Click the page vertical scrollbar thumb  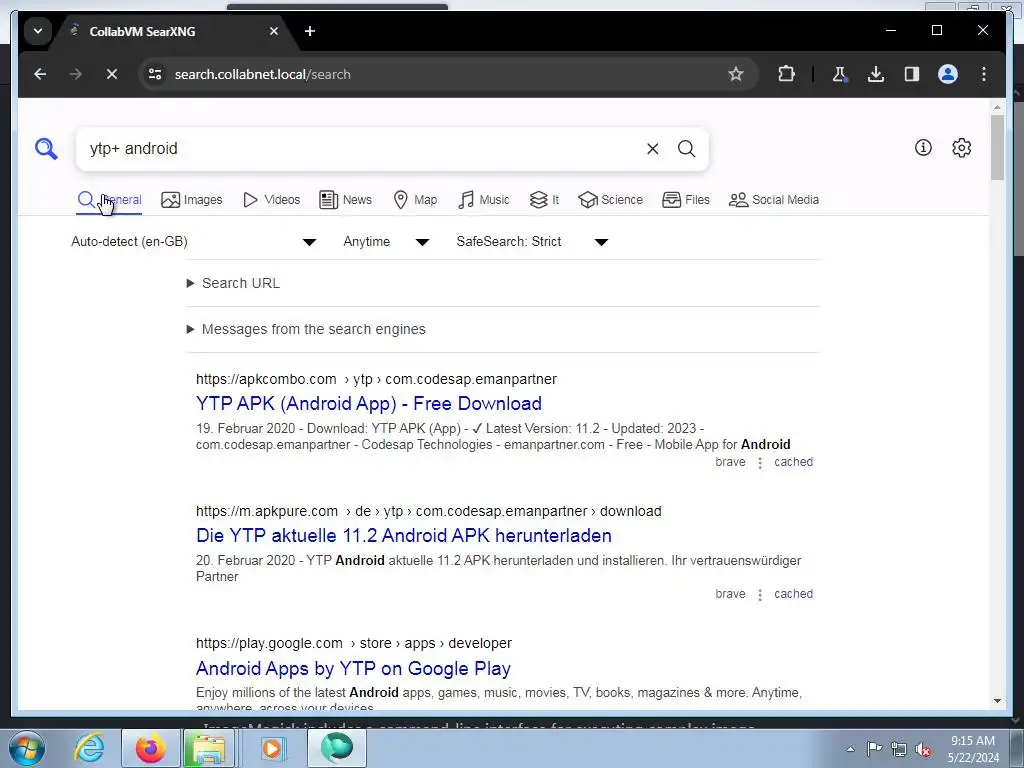click(x=997, y=148)
